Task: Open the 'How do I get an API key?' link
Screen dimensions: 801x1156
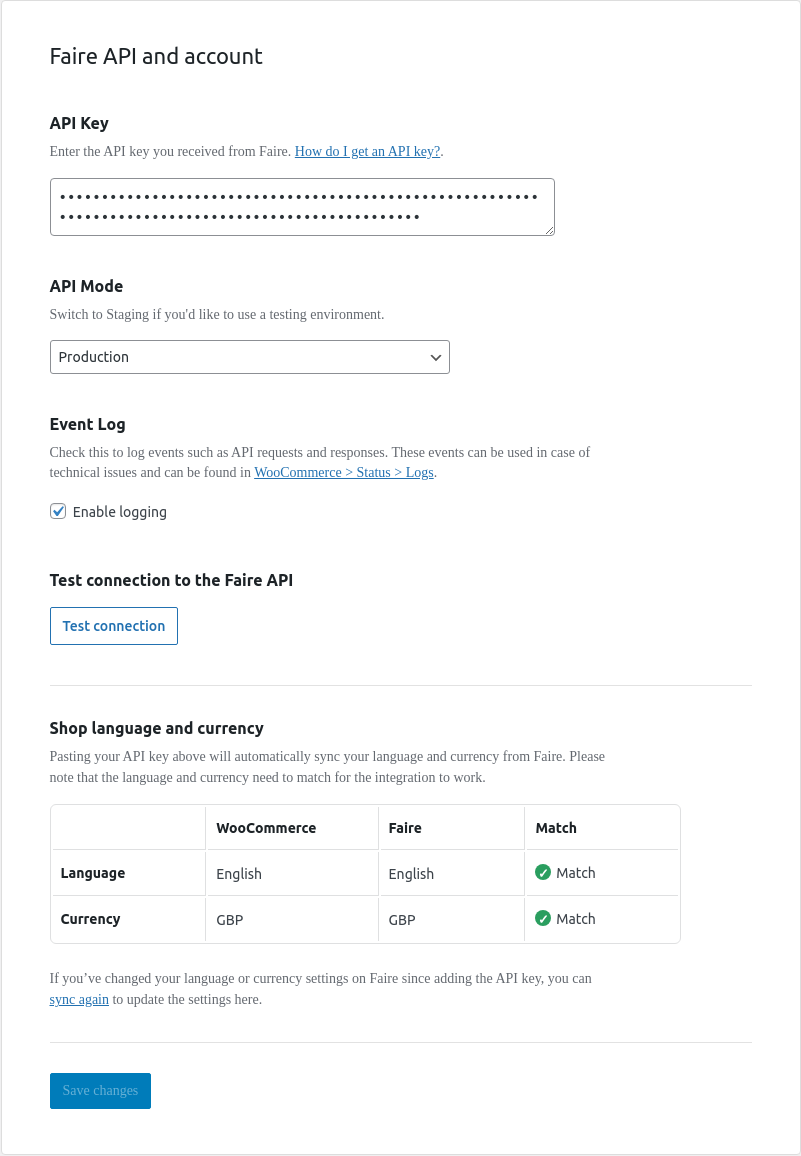Action: [x=367, y=151]
